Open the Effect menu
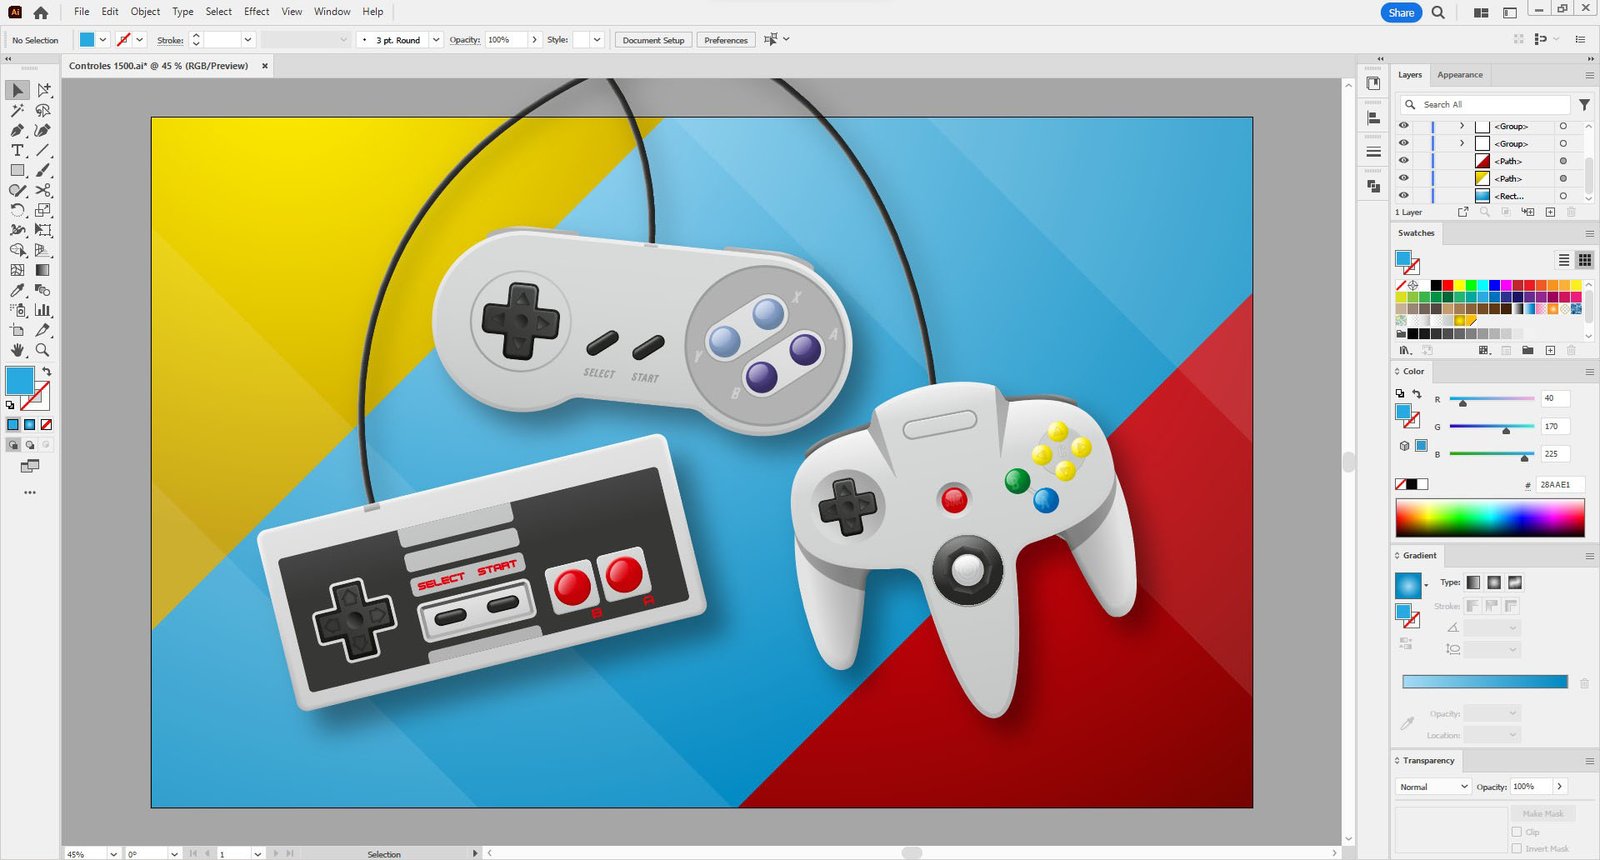This screenshot has width=1600, height=860. pos(256,12)
